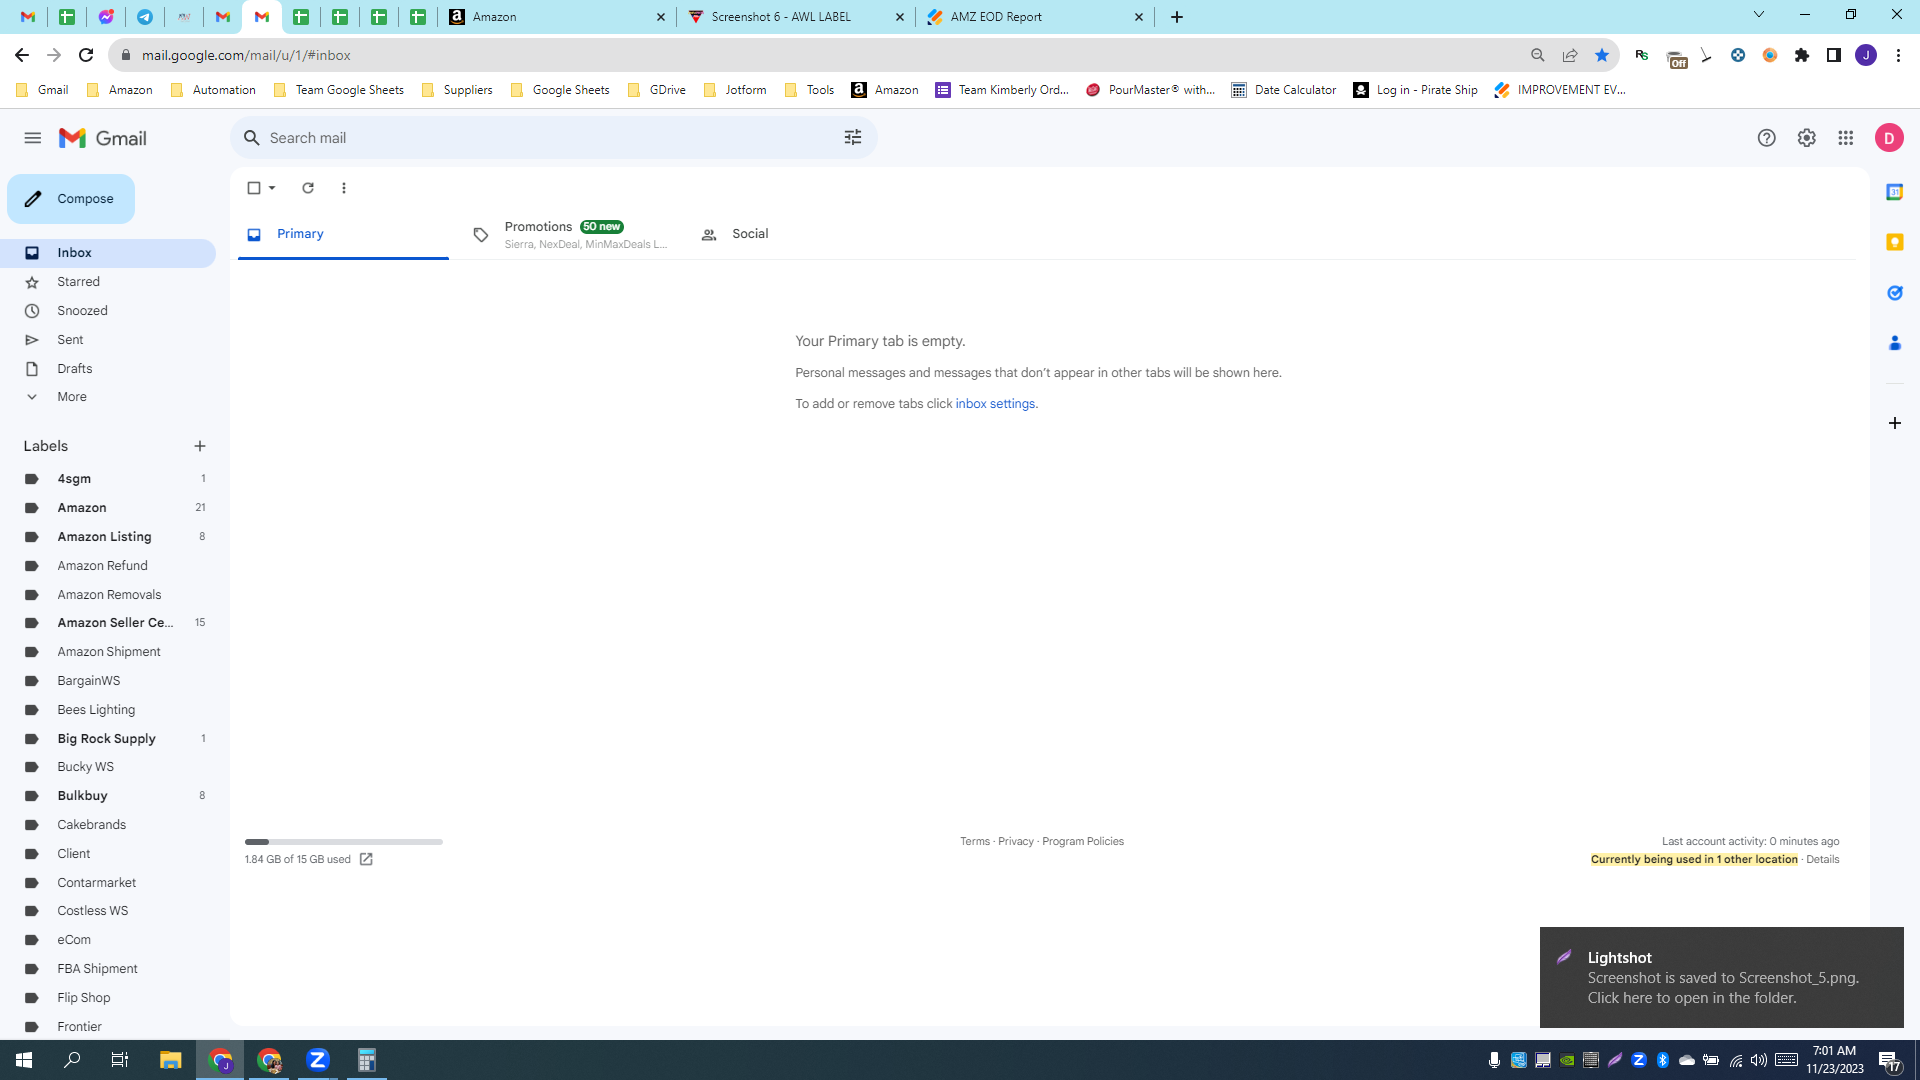
Task: Open the Drafts folder
Action: [108, 369]
